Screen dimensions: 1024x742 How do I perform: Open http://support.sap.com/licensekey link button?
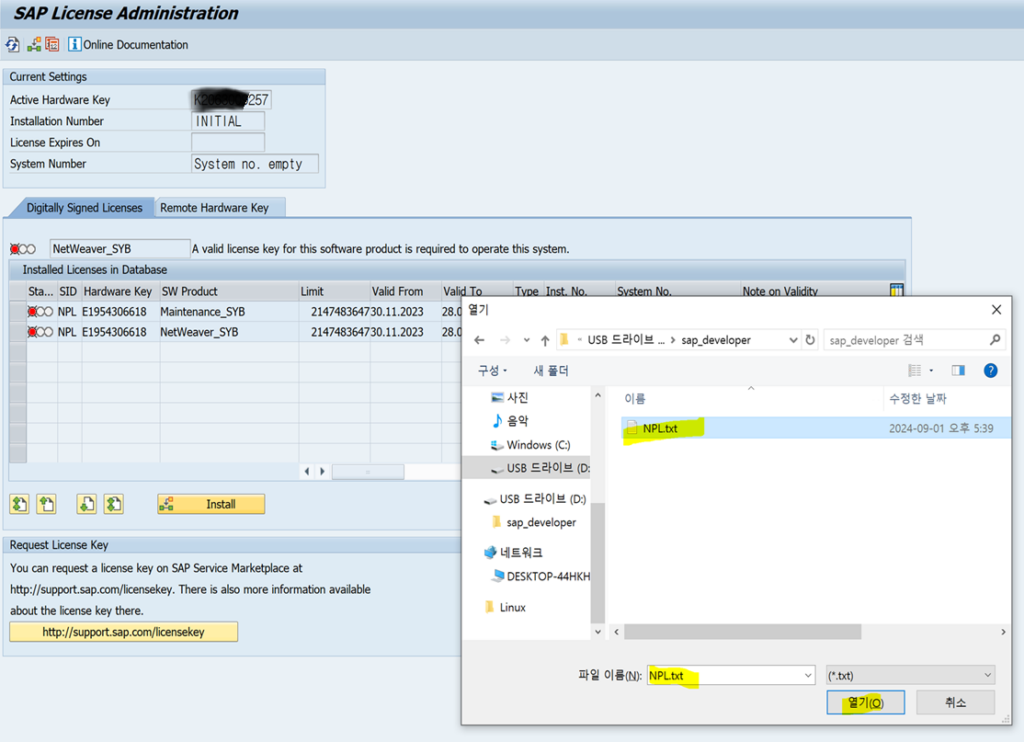pyautogui.click(x=123, y=632)
